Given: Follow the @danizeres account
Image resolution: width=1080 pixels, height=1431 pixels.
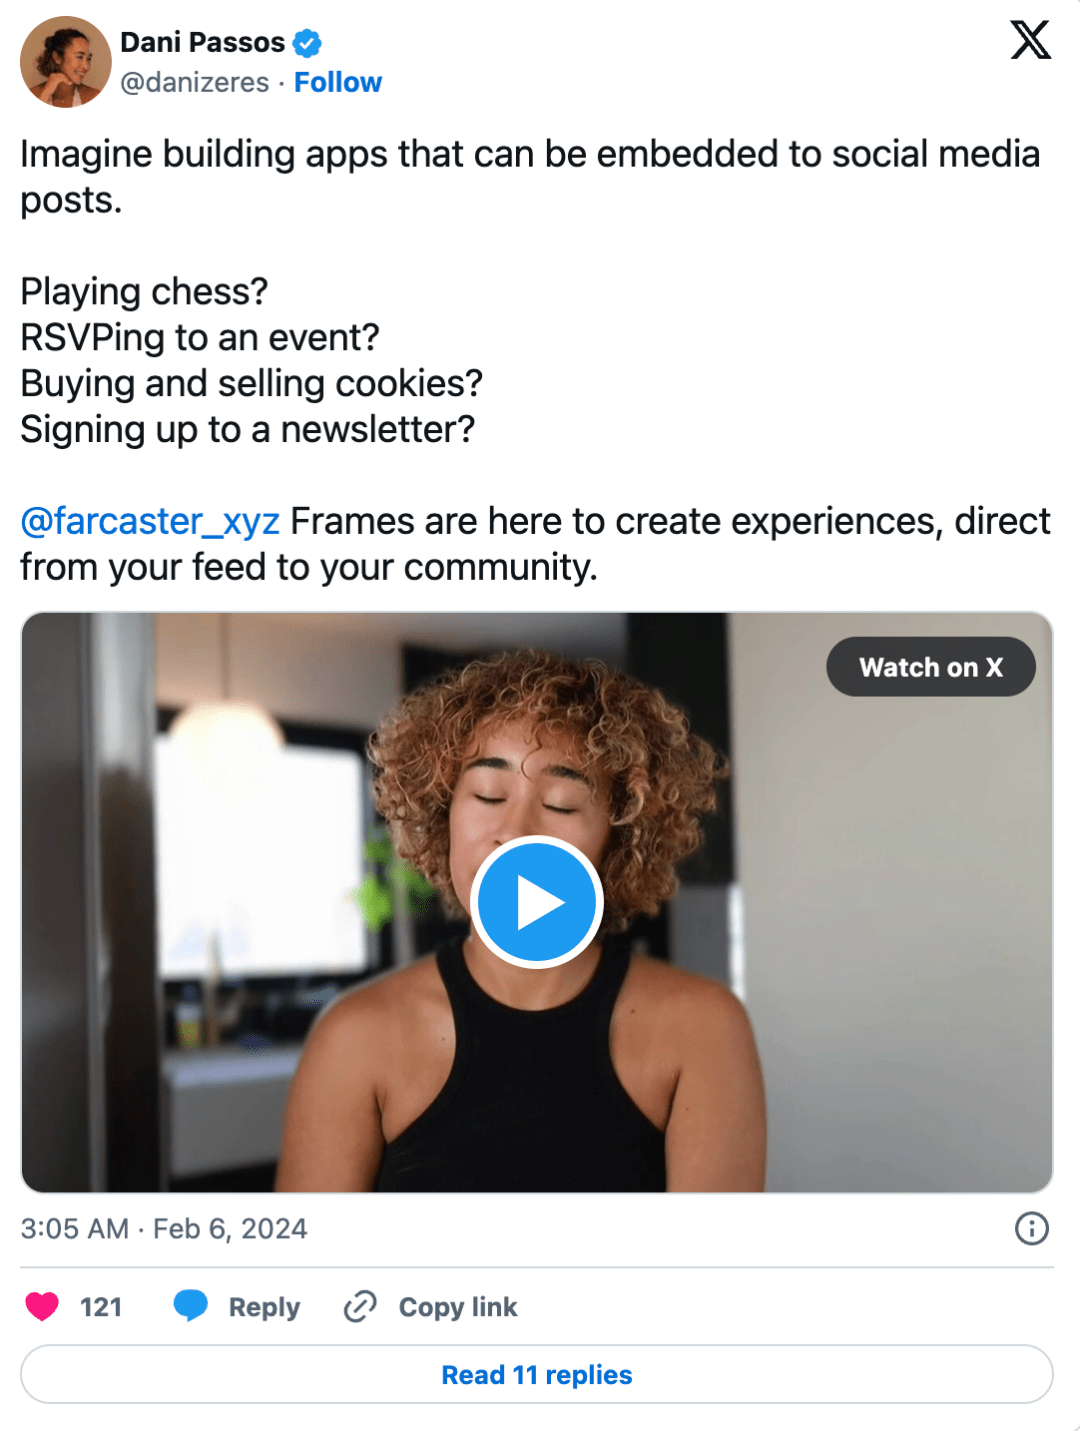Looking at the screenshot, I should pyautogui.click(x=338, y=82).
